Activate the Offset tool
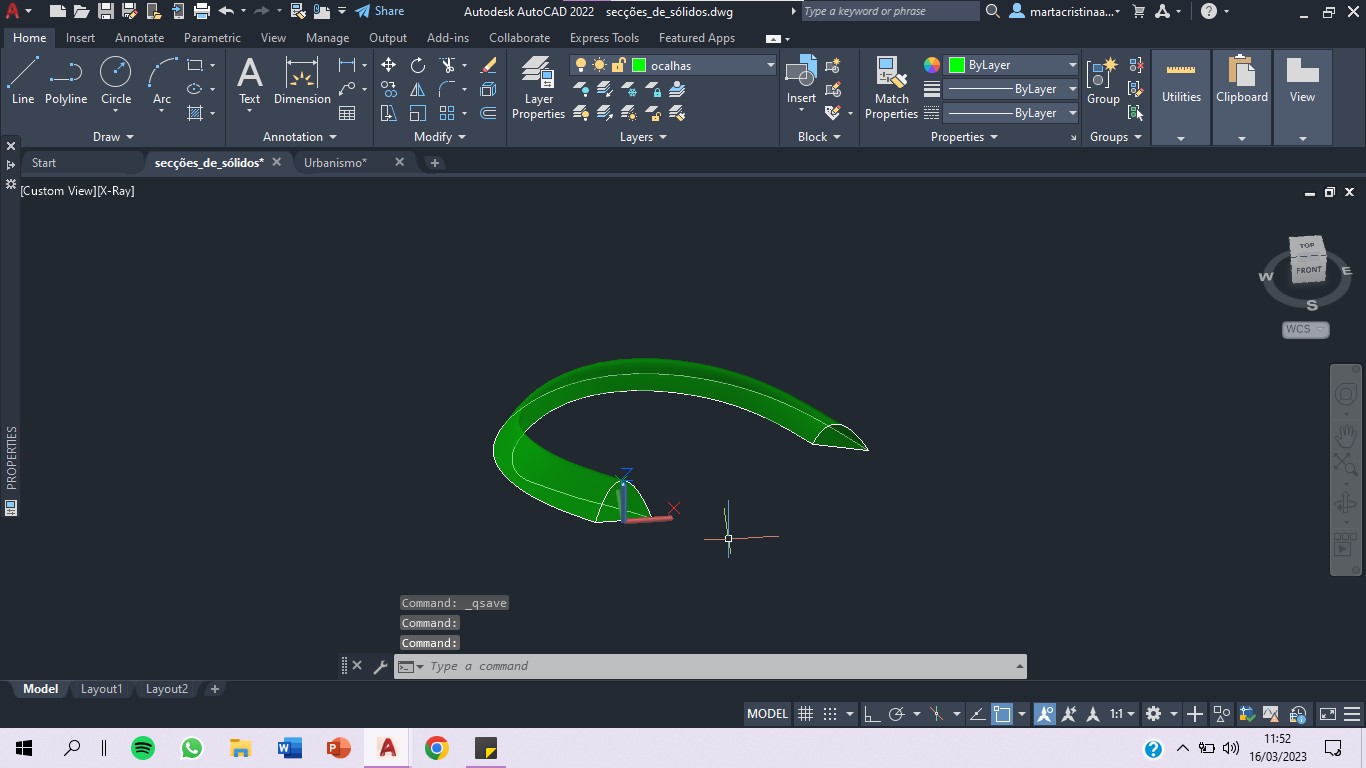The image size is (1366, 768). [488, 113]
